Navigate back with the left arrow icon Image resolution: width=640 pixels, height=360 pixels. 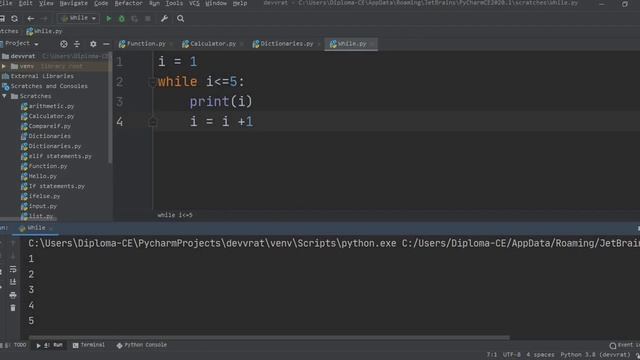(31, 18)
